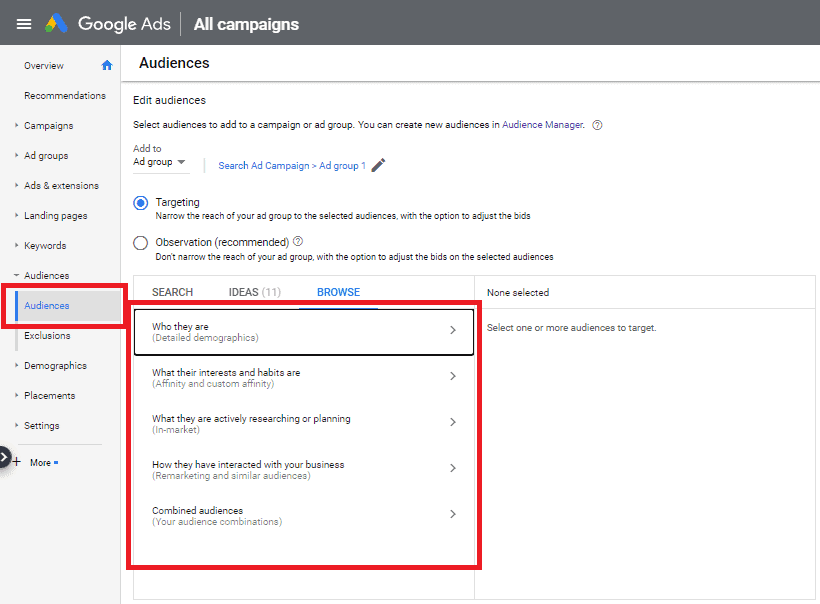Expand actively researching or planning chevron
Viewport: 820px width, 604px height.
tap(453, 422)
